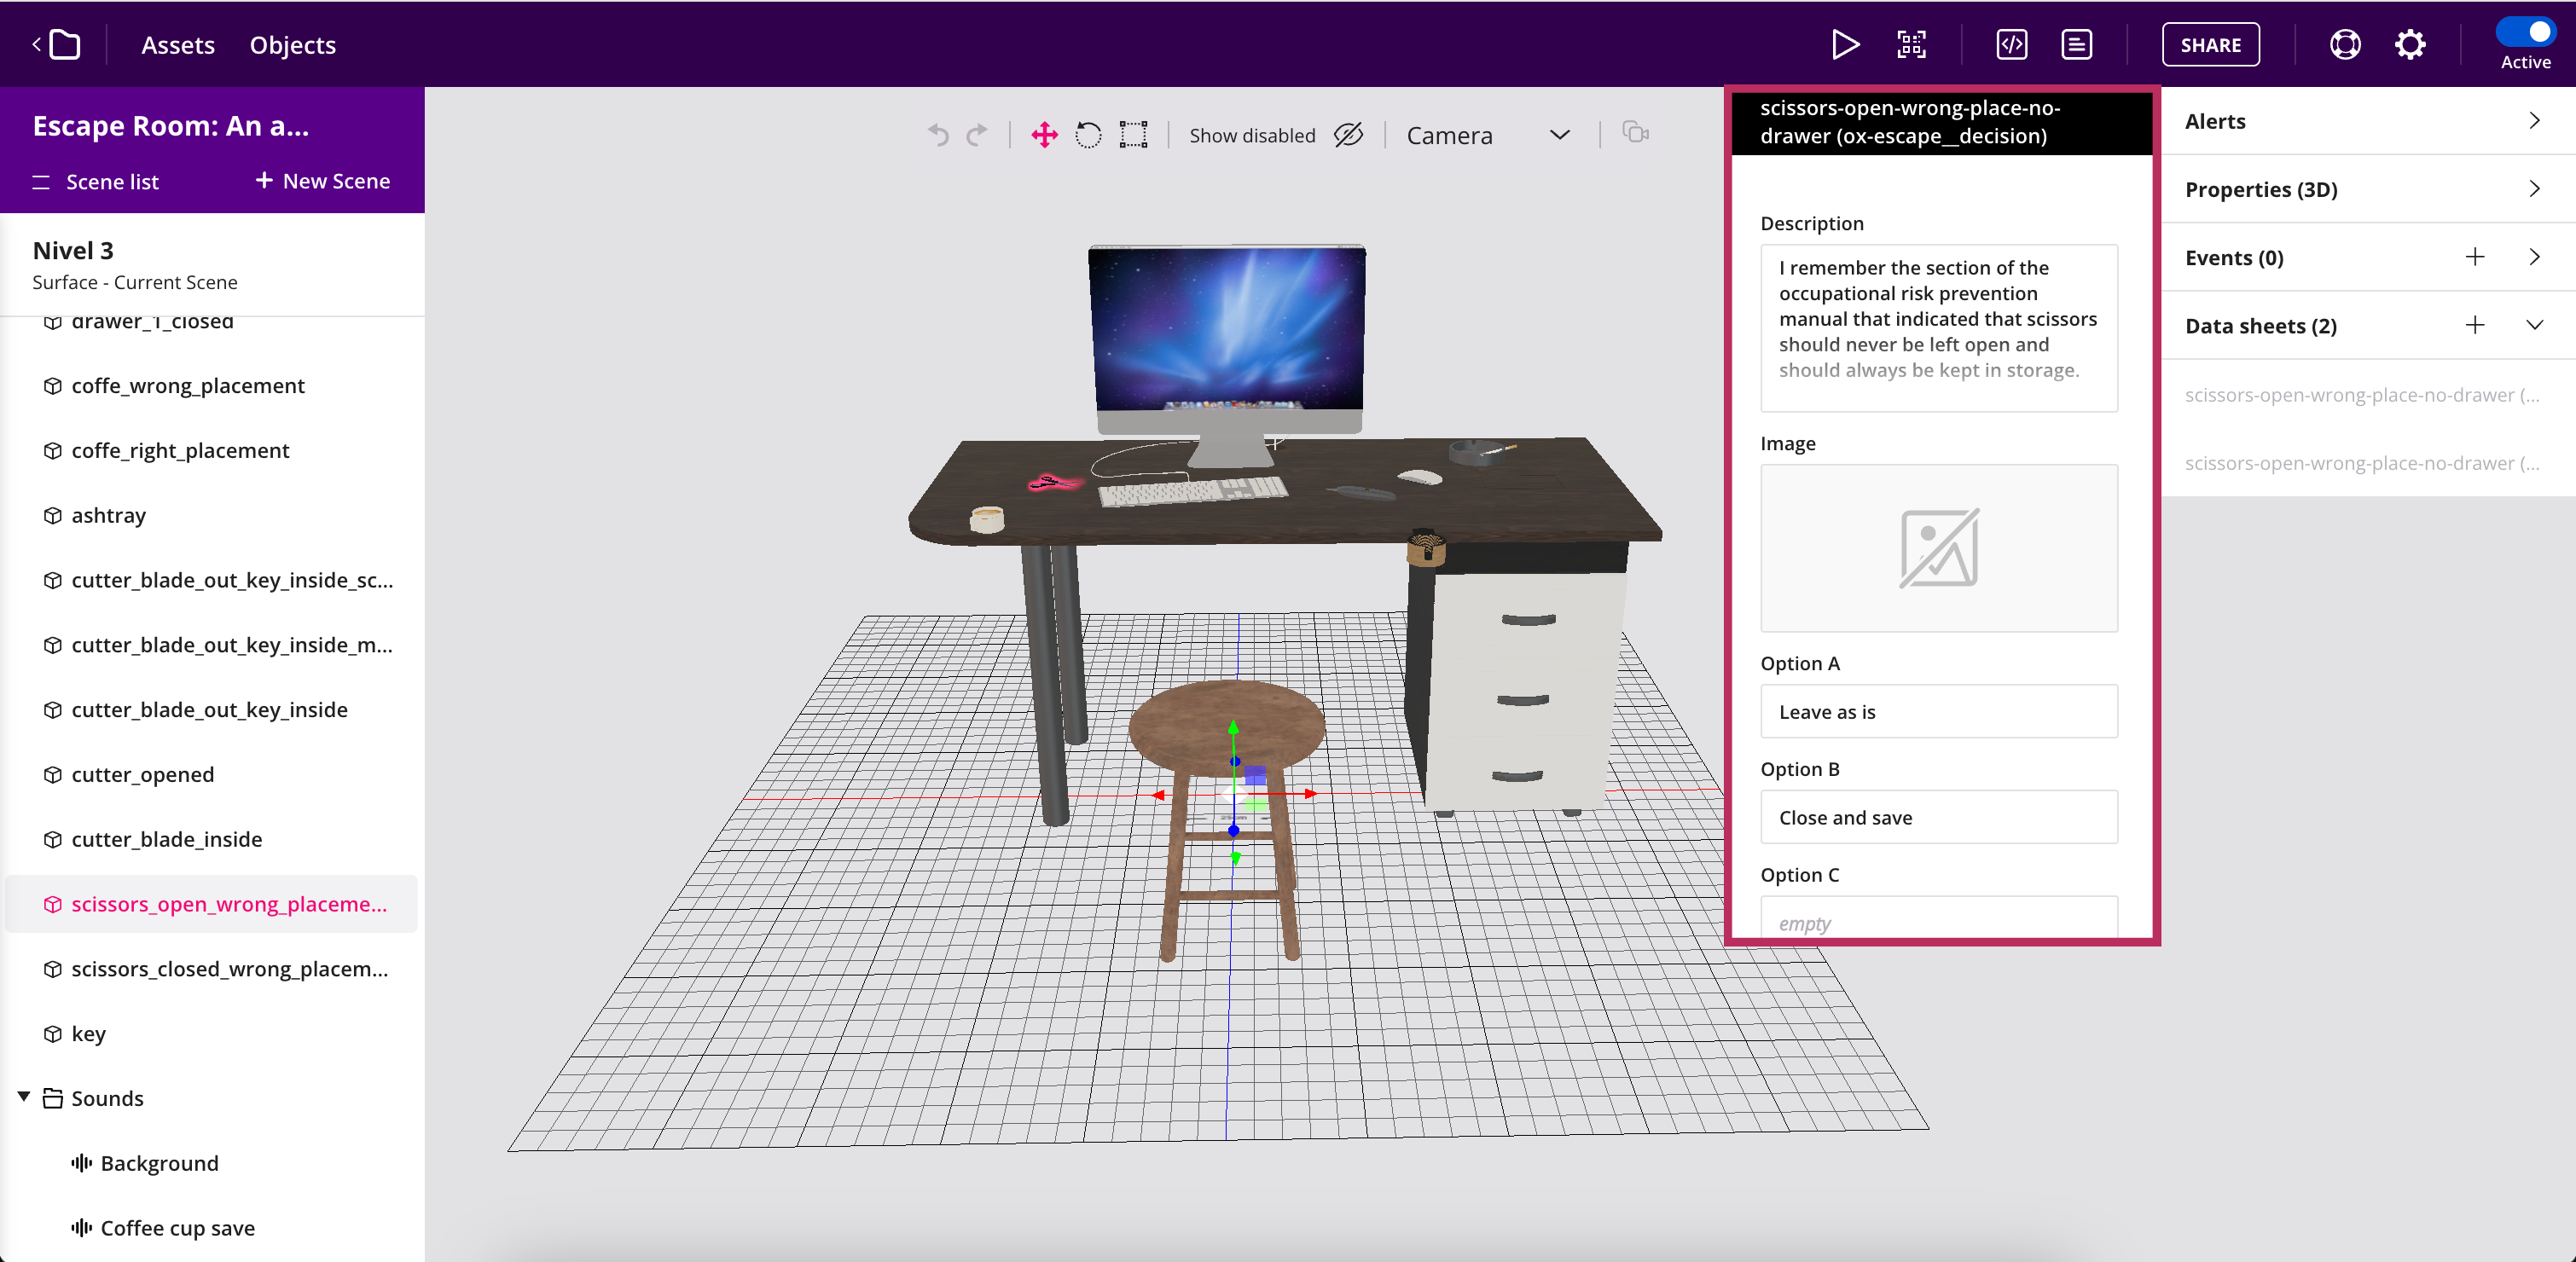This screenshot has height=1262, width=2576.
Task: Click New Scene to add scene
Action: click(x=321, y=181)
